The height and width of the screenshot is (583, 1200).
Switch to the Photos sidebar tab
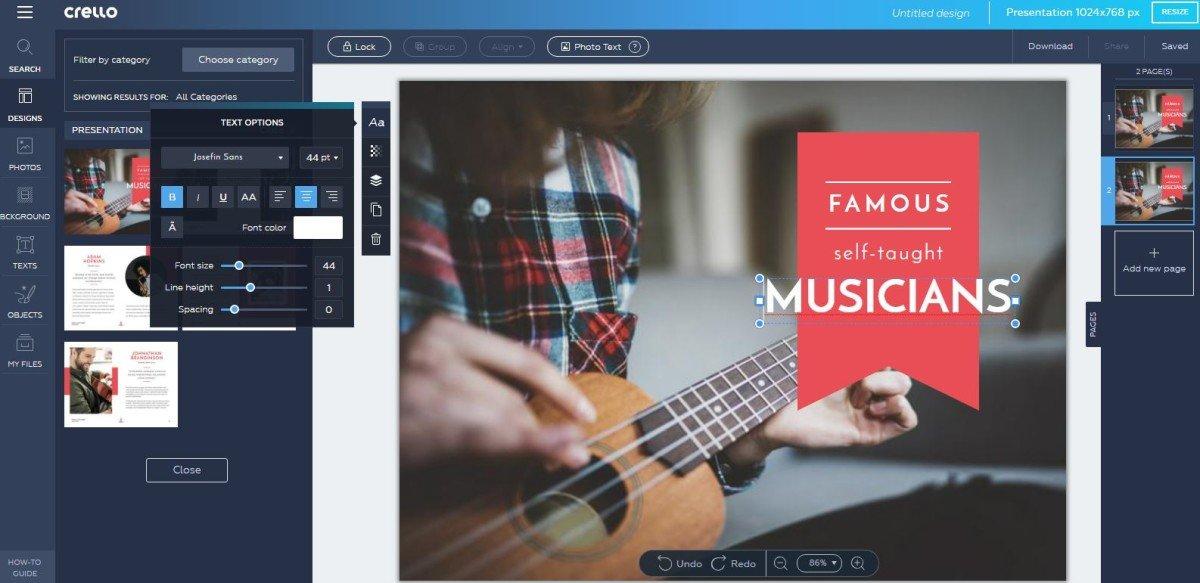click(25, 154)
